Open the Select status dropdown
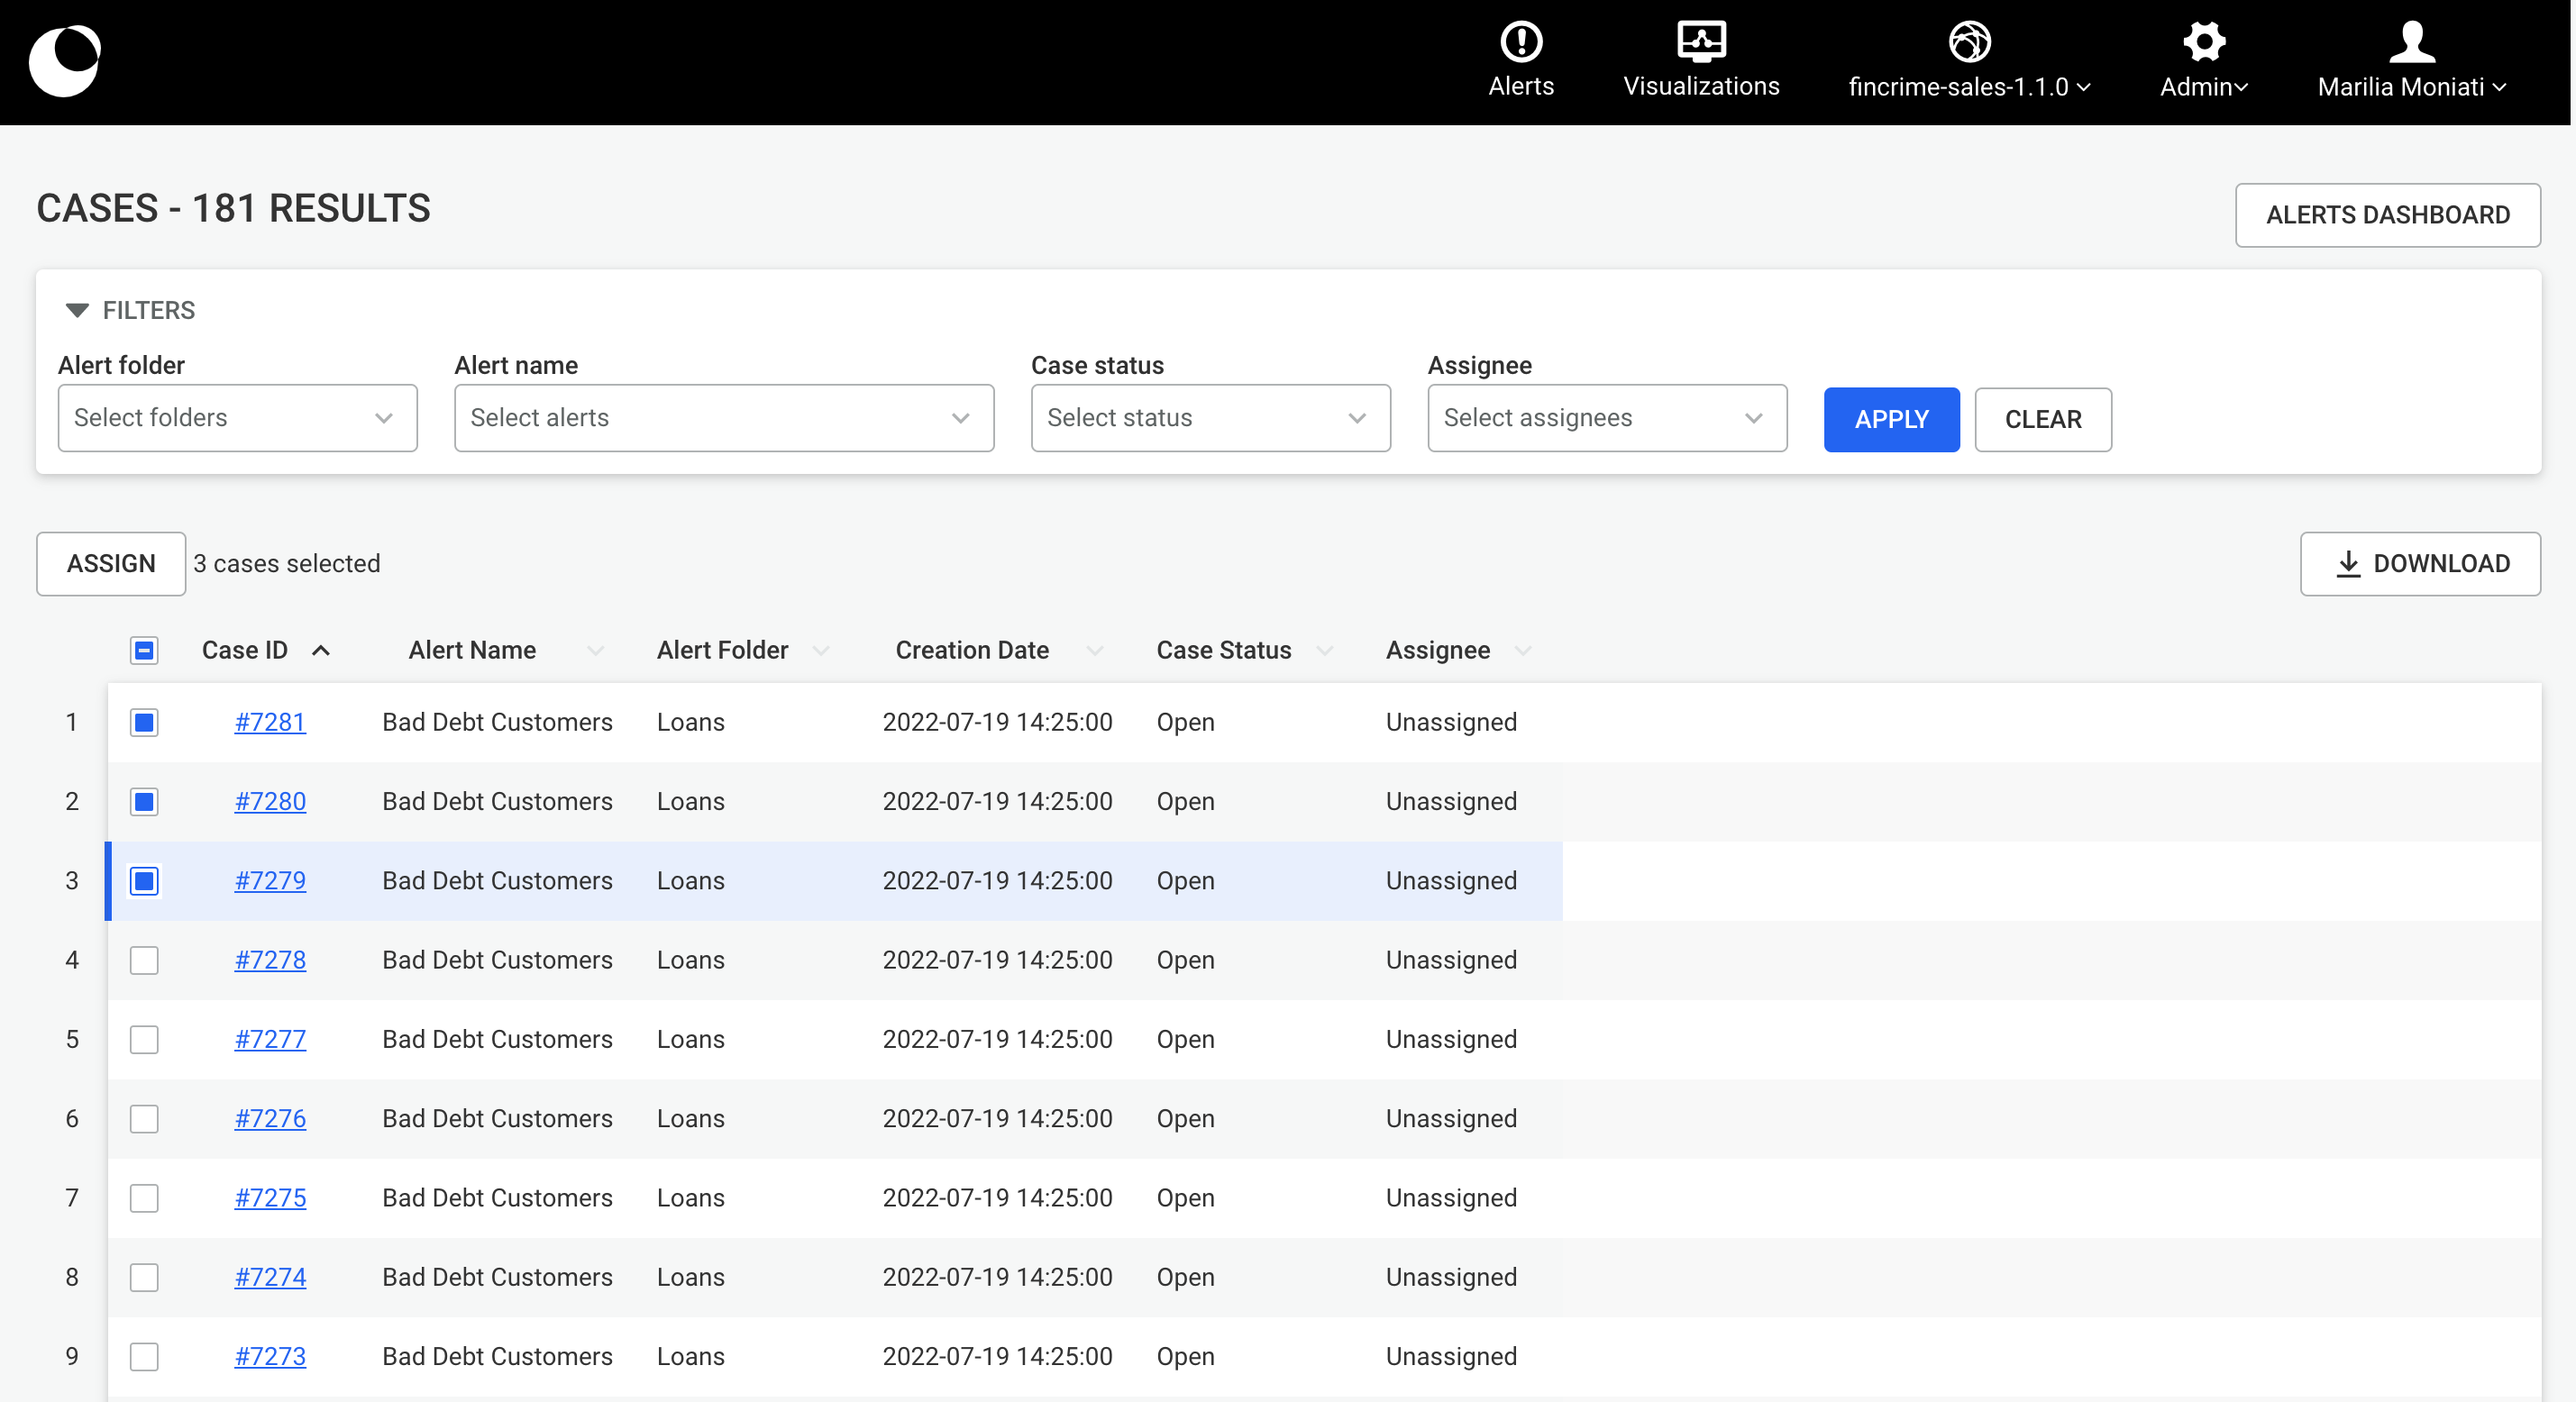Screen dimensions: 2576x1402 tap(1209, 418)
